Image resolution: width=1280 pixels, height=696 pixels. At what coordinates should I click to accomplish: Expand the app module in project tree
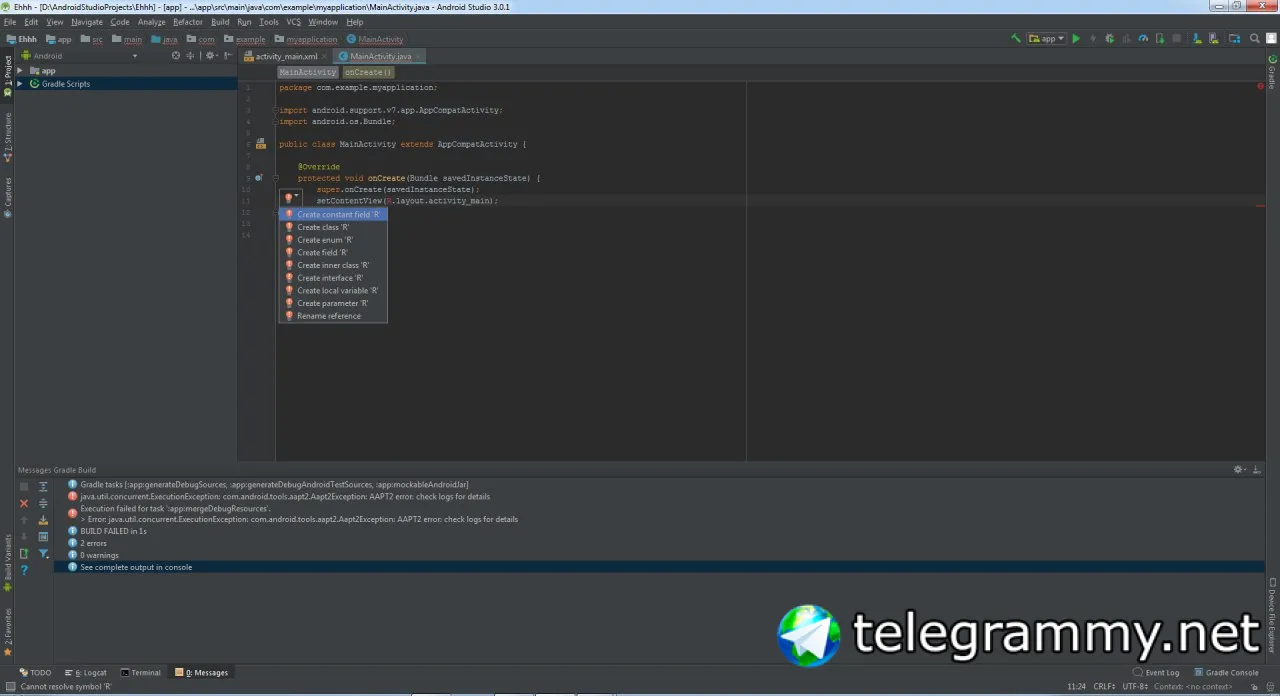[20, 71]
